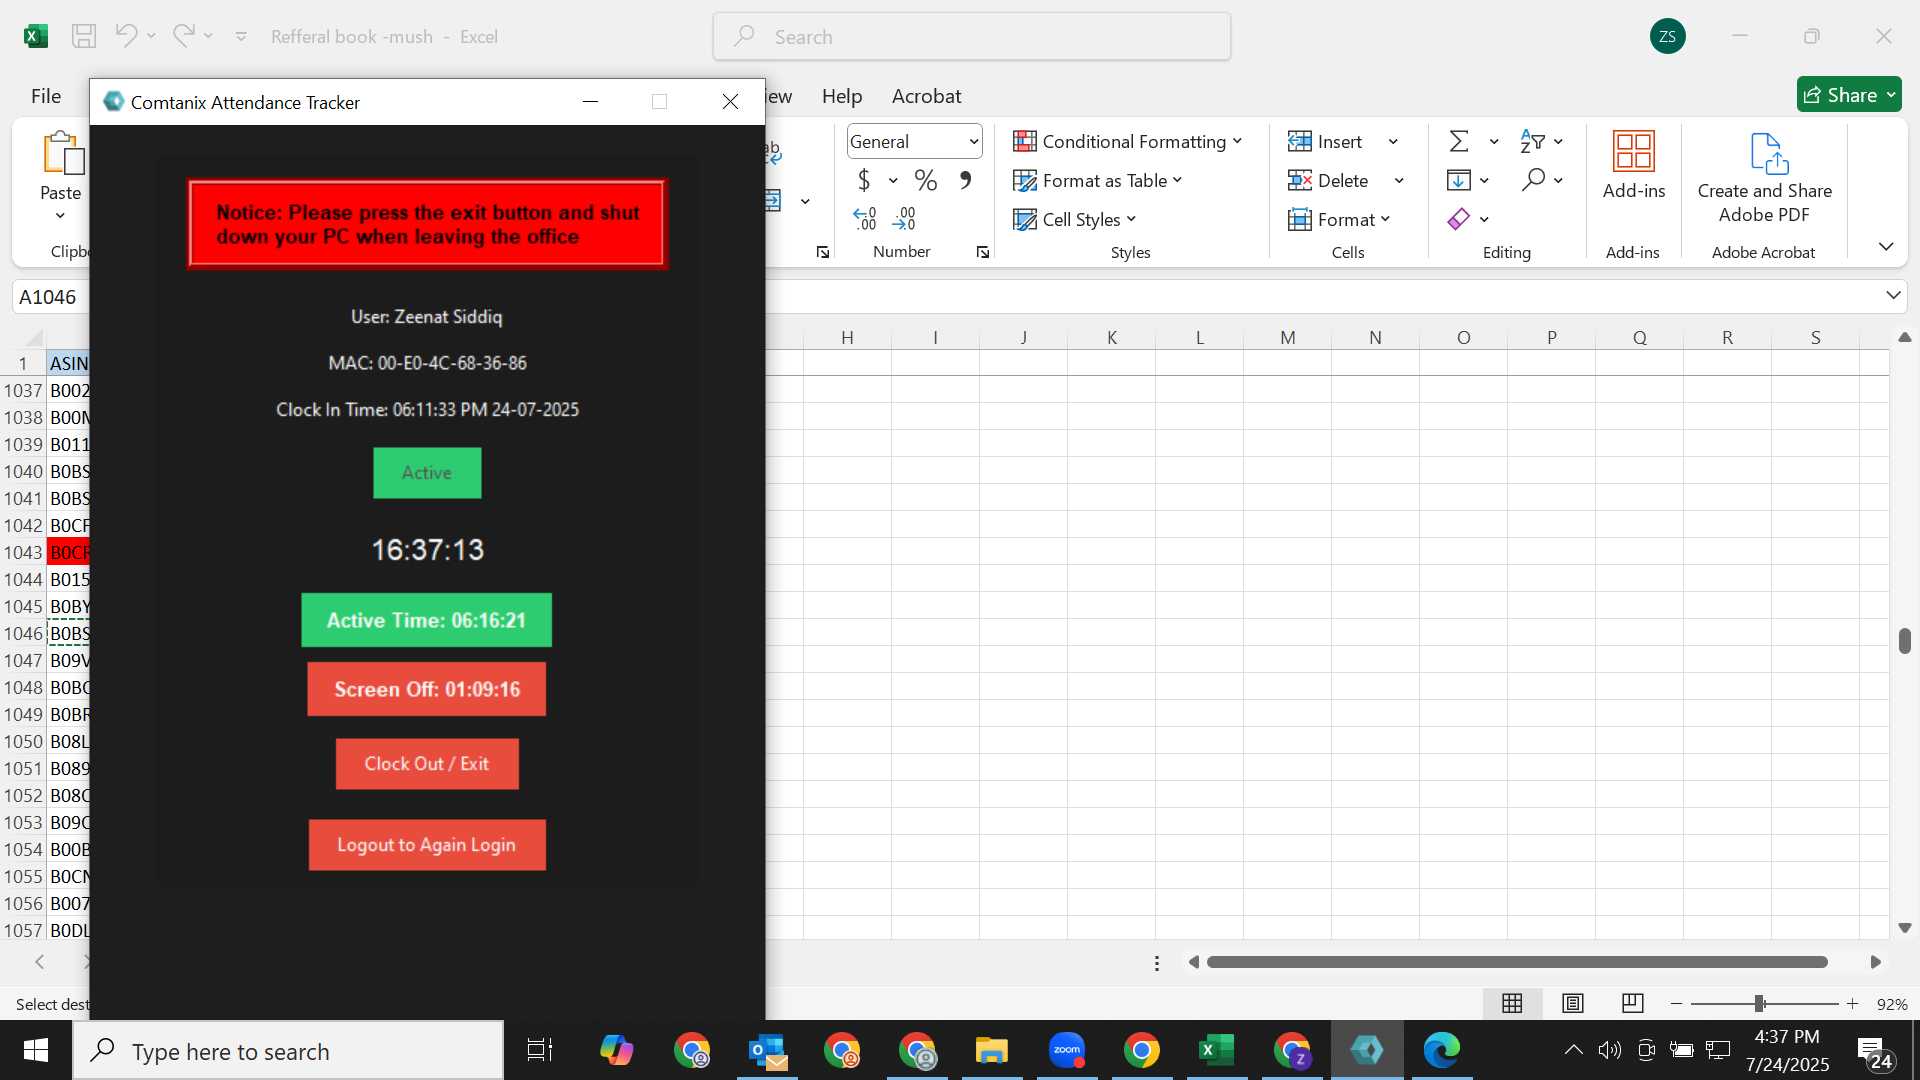Open the Acrobat tab
The height and width of the screenshot is (1080, 1920).
tap(926, 96)
